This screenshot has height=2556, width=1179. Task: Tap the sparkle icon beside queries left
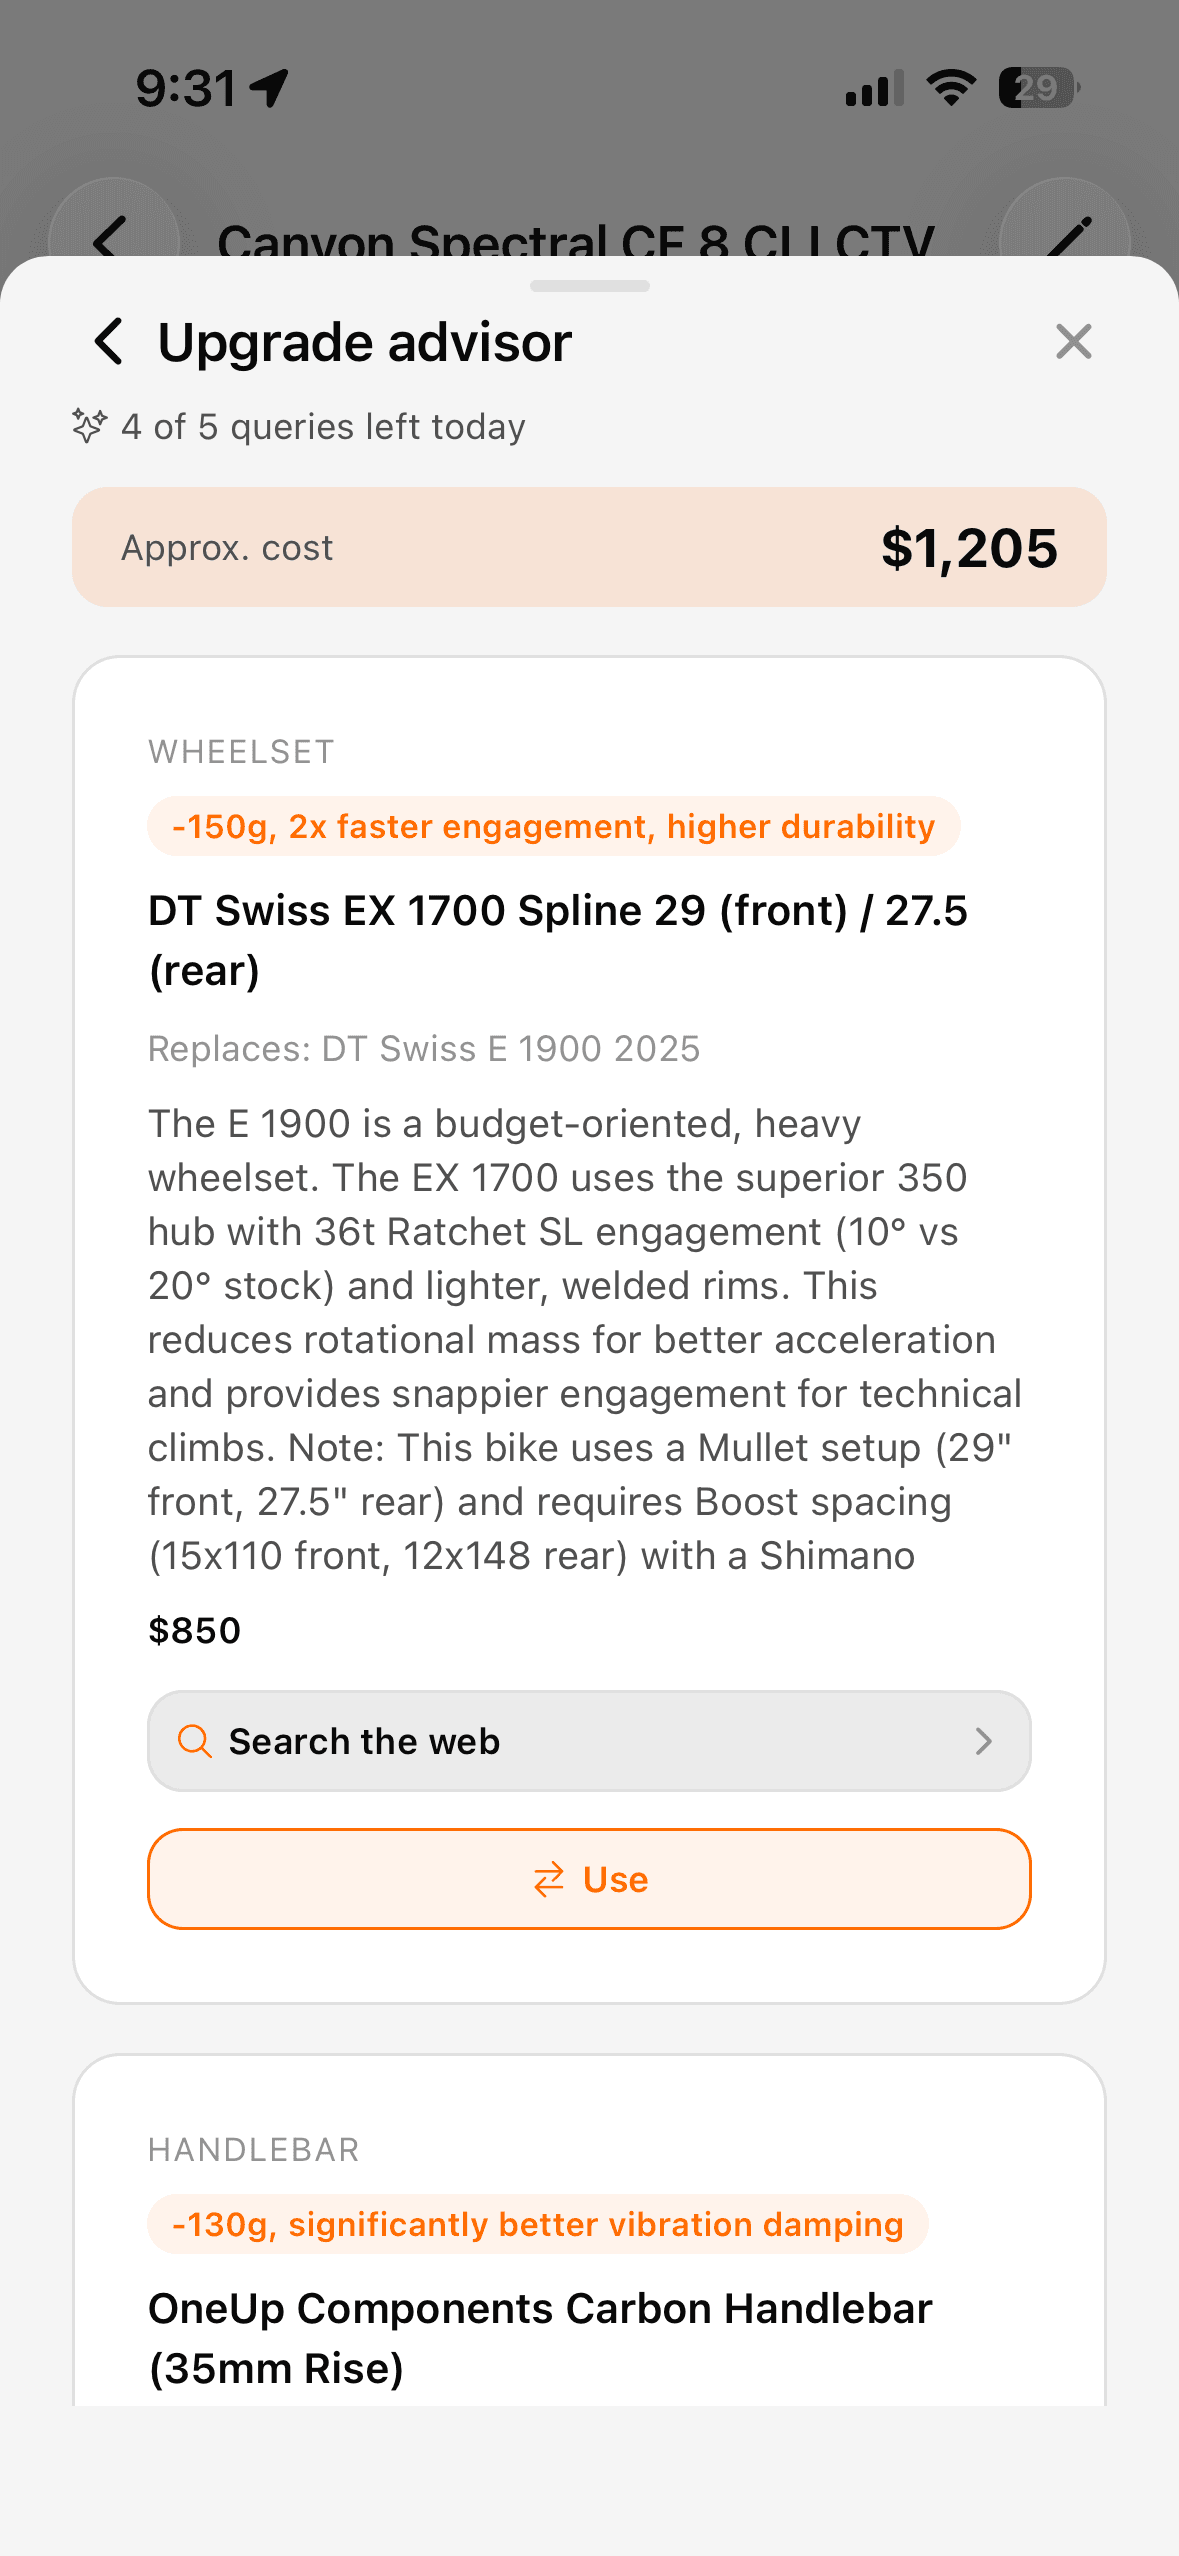coord(89,426)
